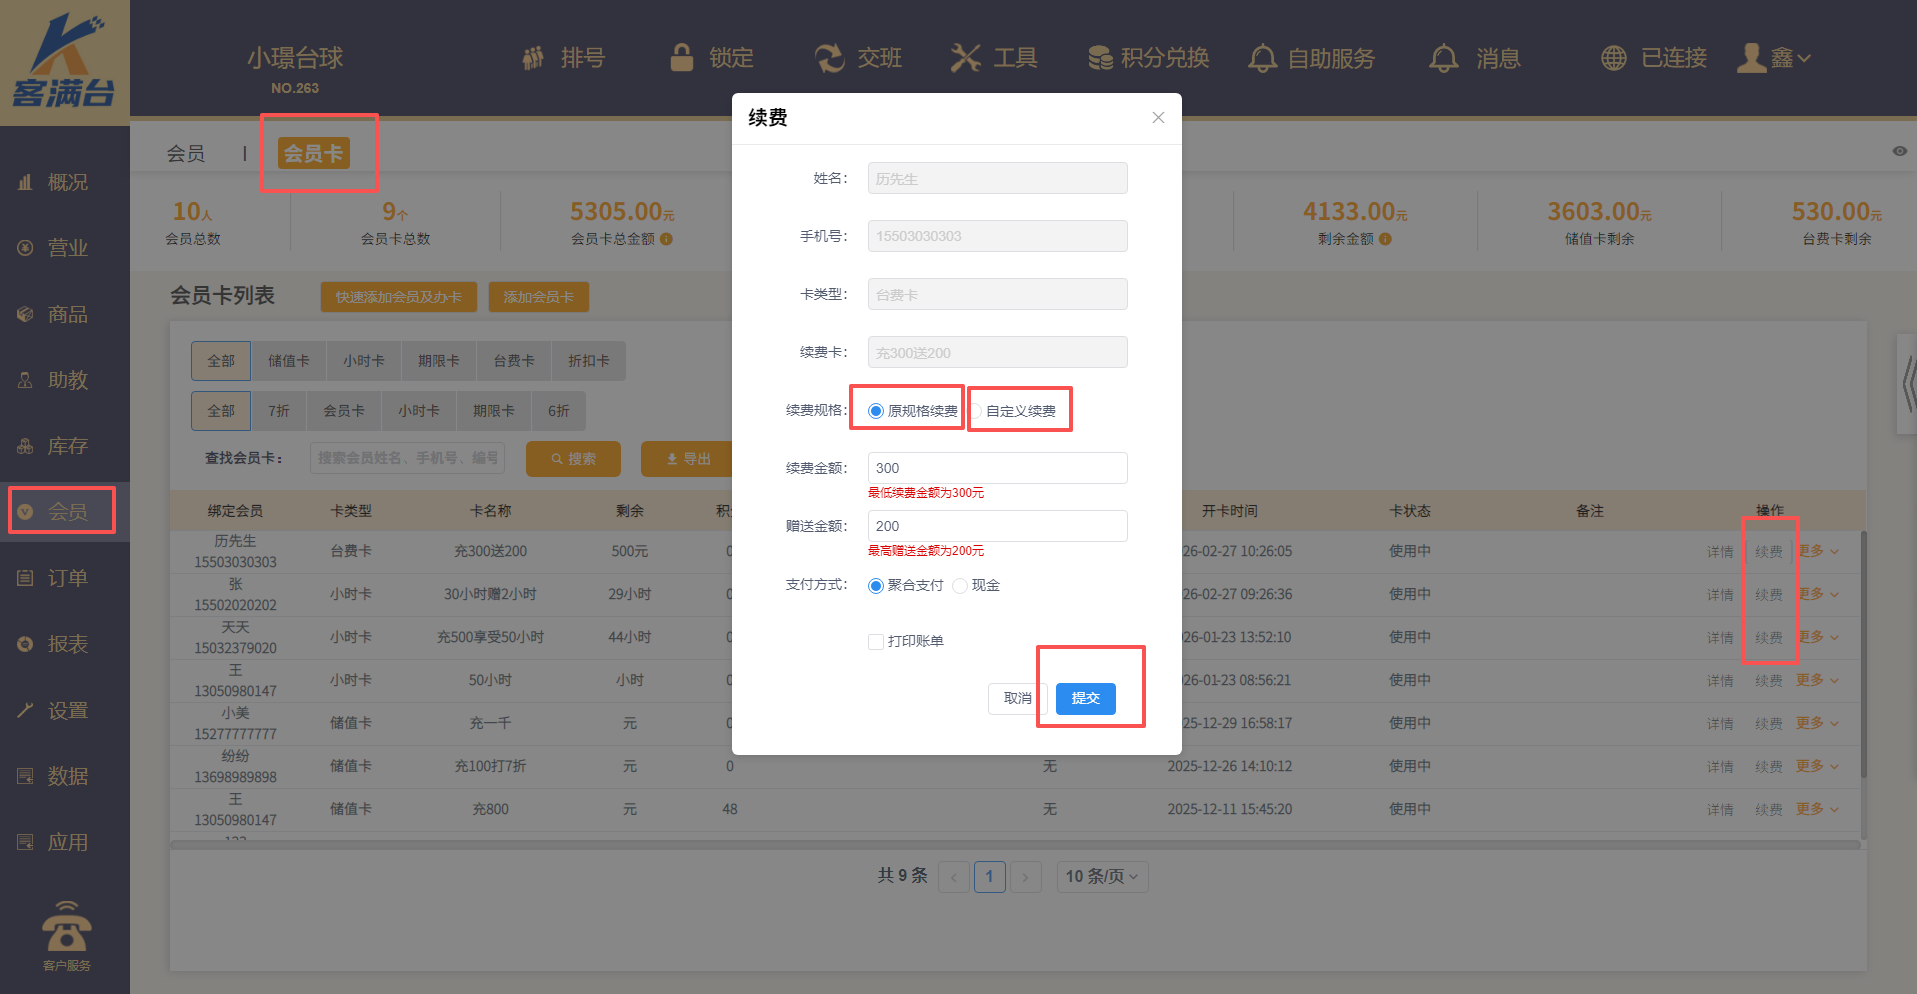Open 自助服务 bell icon
The width and height of the screenshot is (1917, 994).
pos(1262,58)
